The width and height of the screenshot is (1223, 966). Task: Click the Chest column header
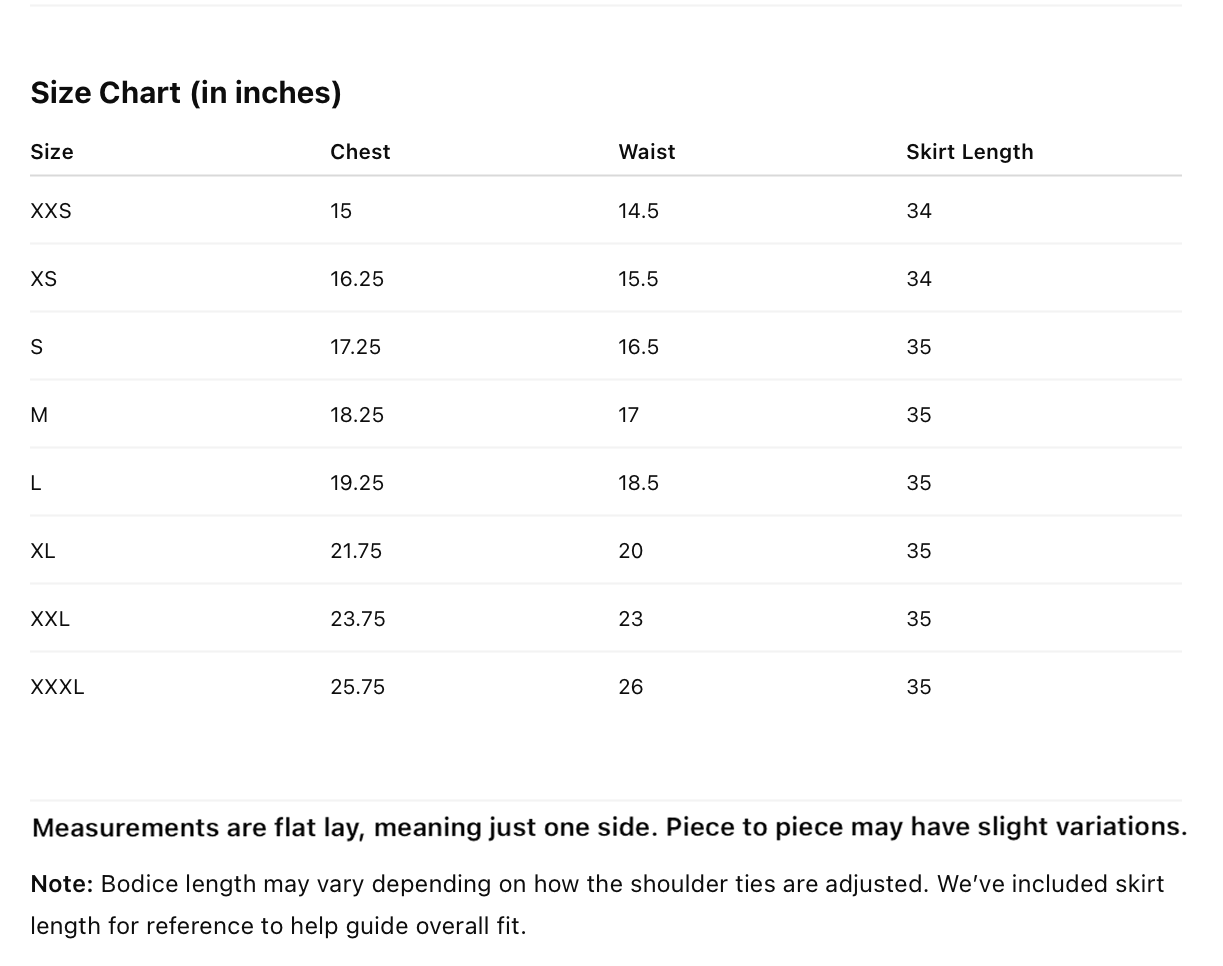360,152
